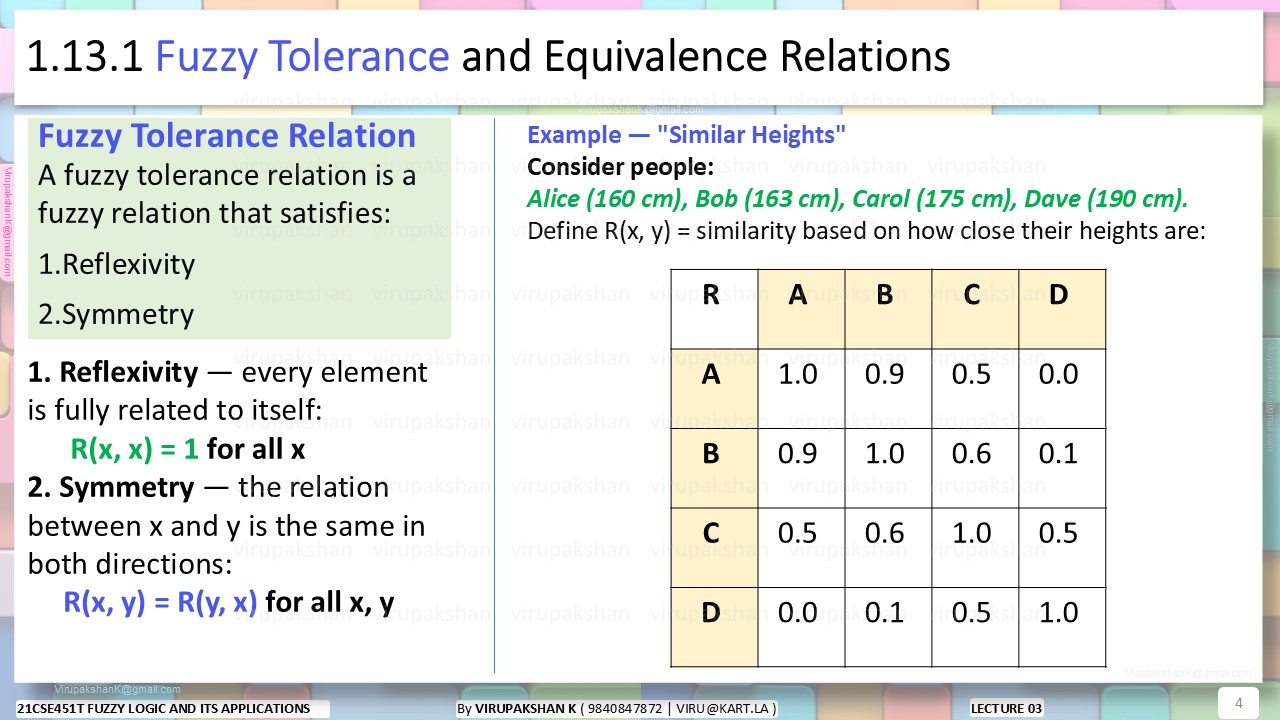Click cell row A column C value 0.5

(975, 388)
